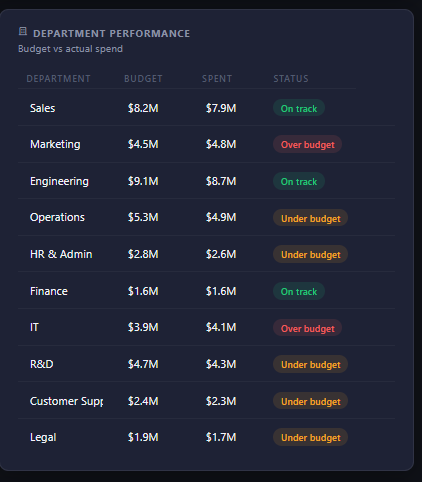
Task: Click the $4.8M Marketing spent value
Action: pyautogui.click(x=221, y=144)
